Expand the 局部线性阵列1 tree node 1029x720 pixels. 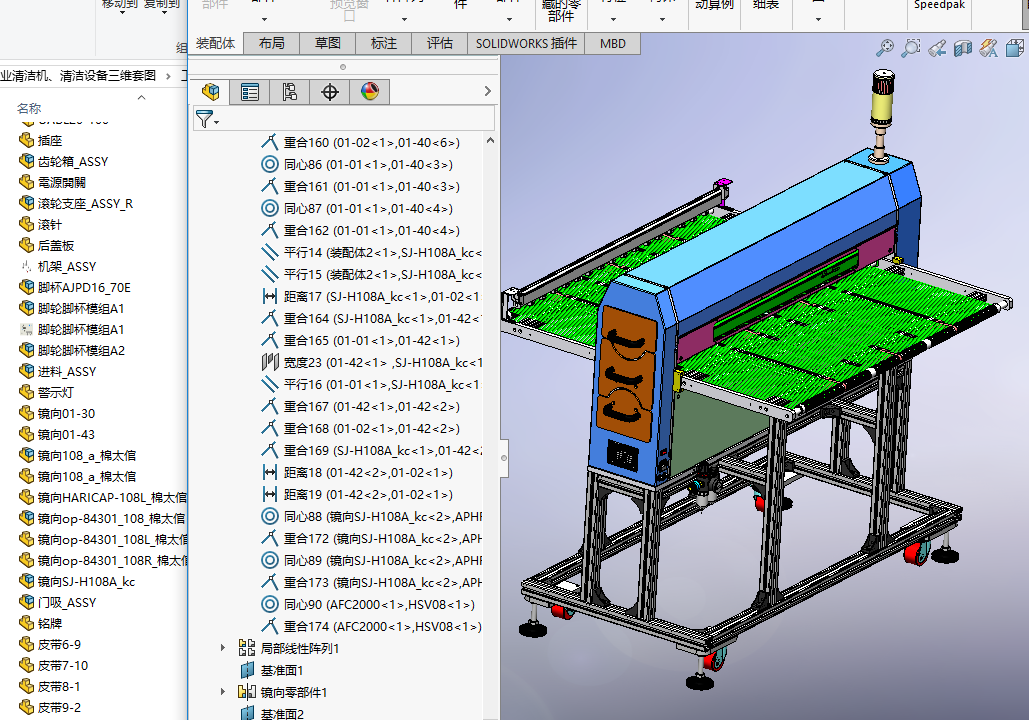[x=223, y=648]
